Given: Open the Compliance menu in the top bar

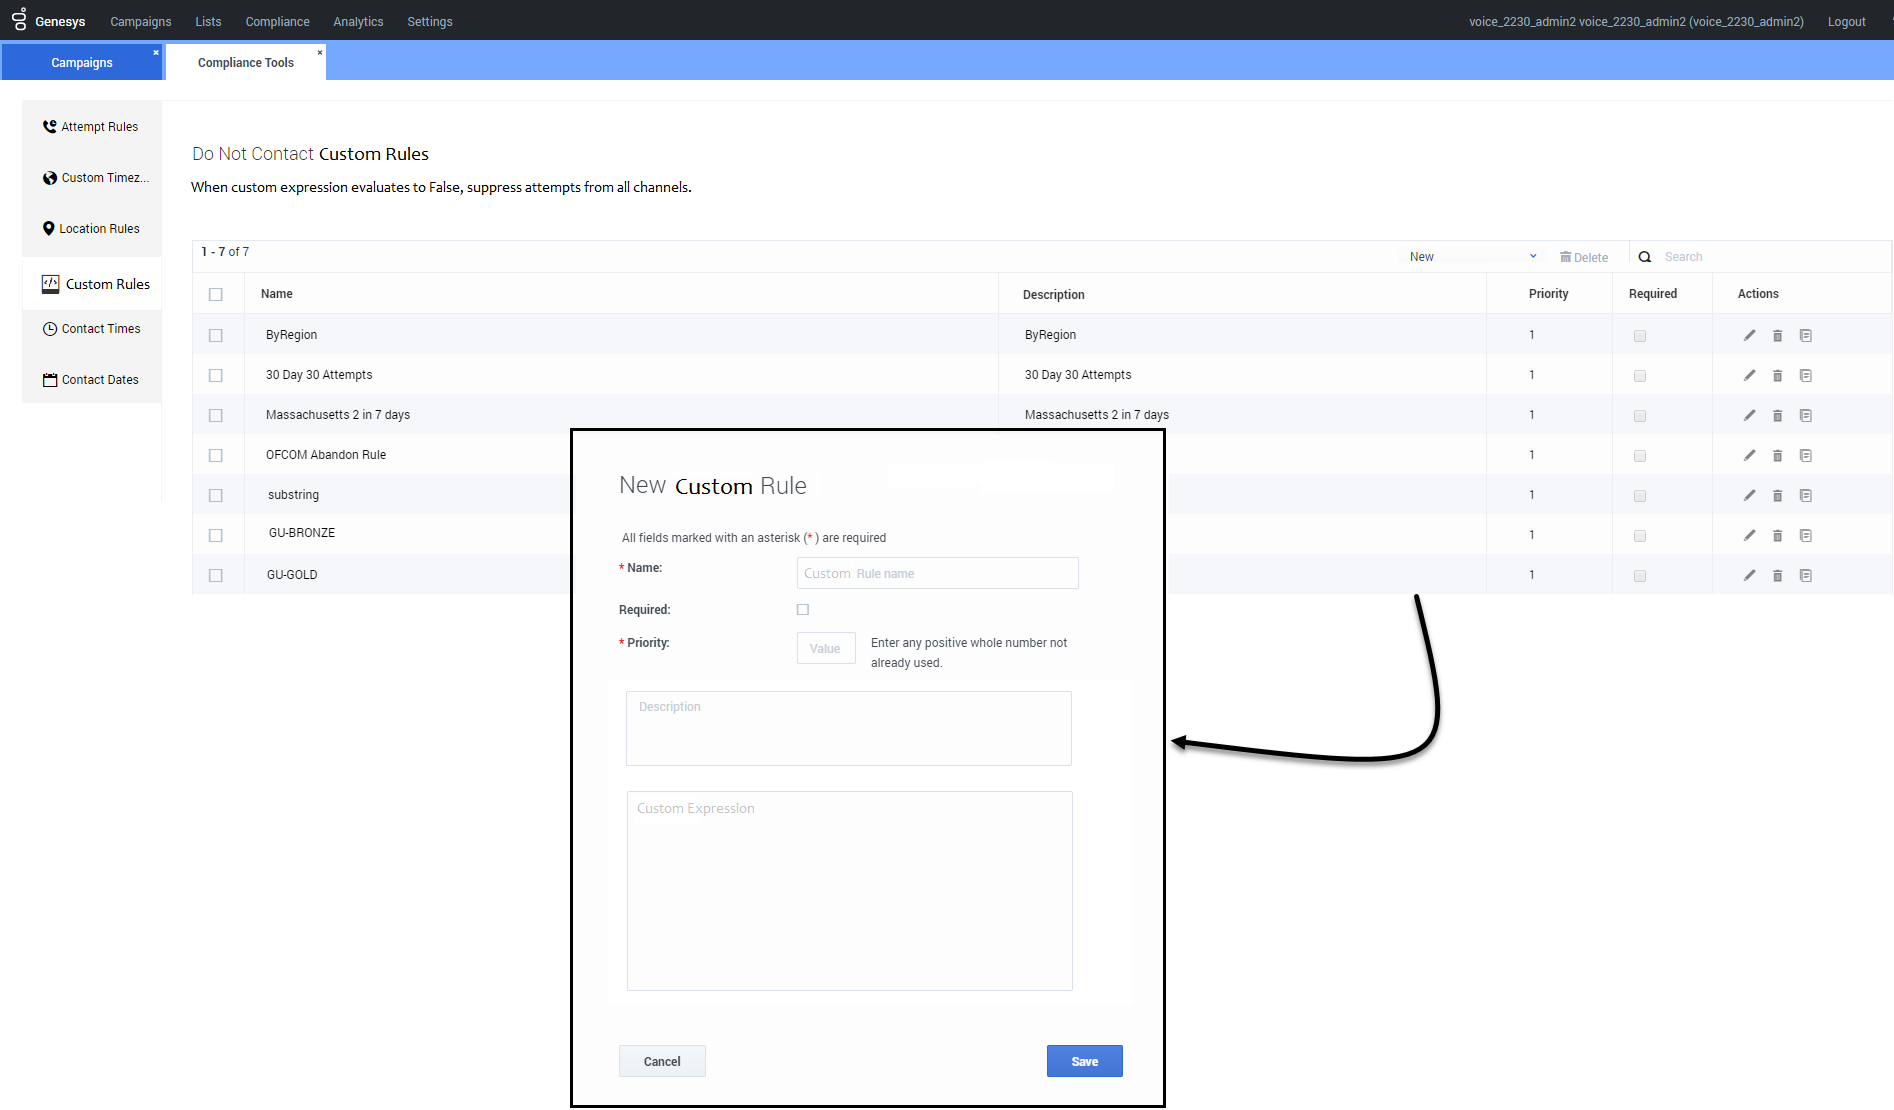Looking at the screenshot, I should (x=277, y=22).
